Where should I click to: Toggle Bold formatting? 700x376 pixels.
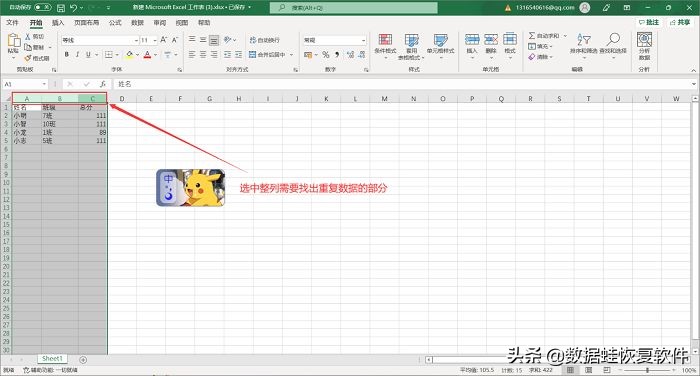(67, 54)
